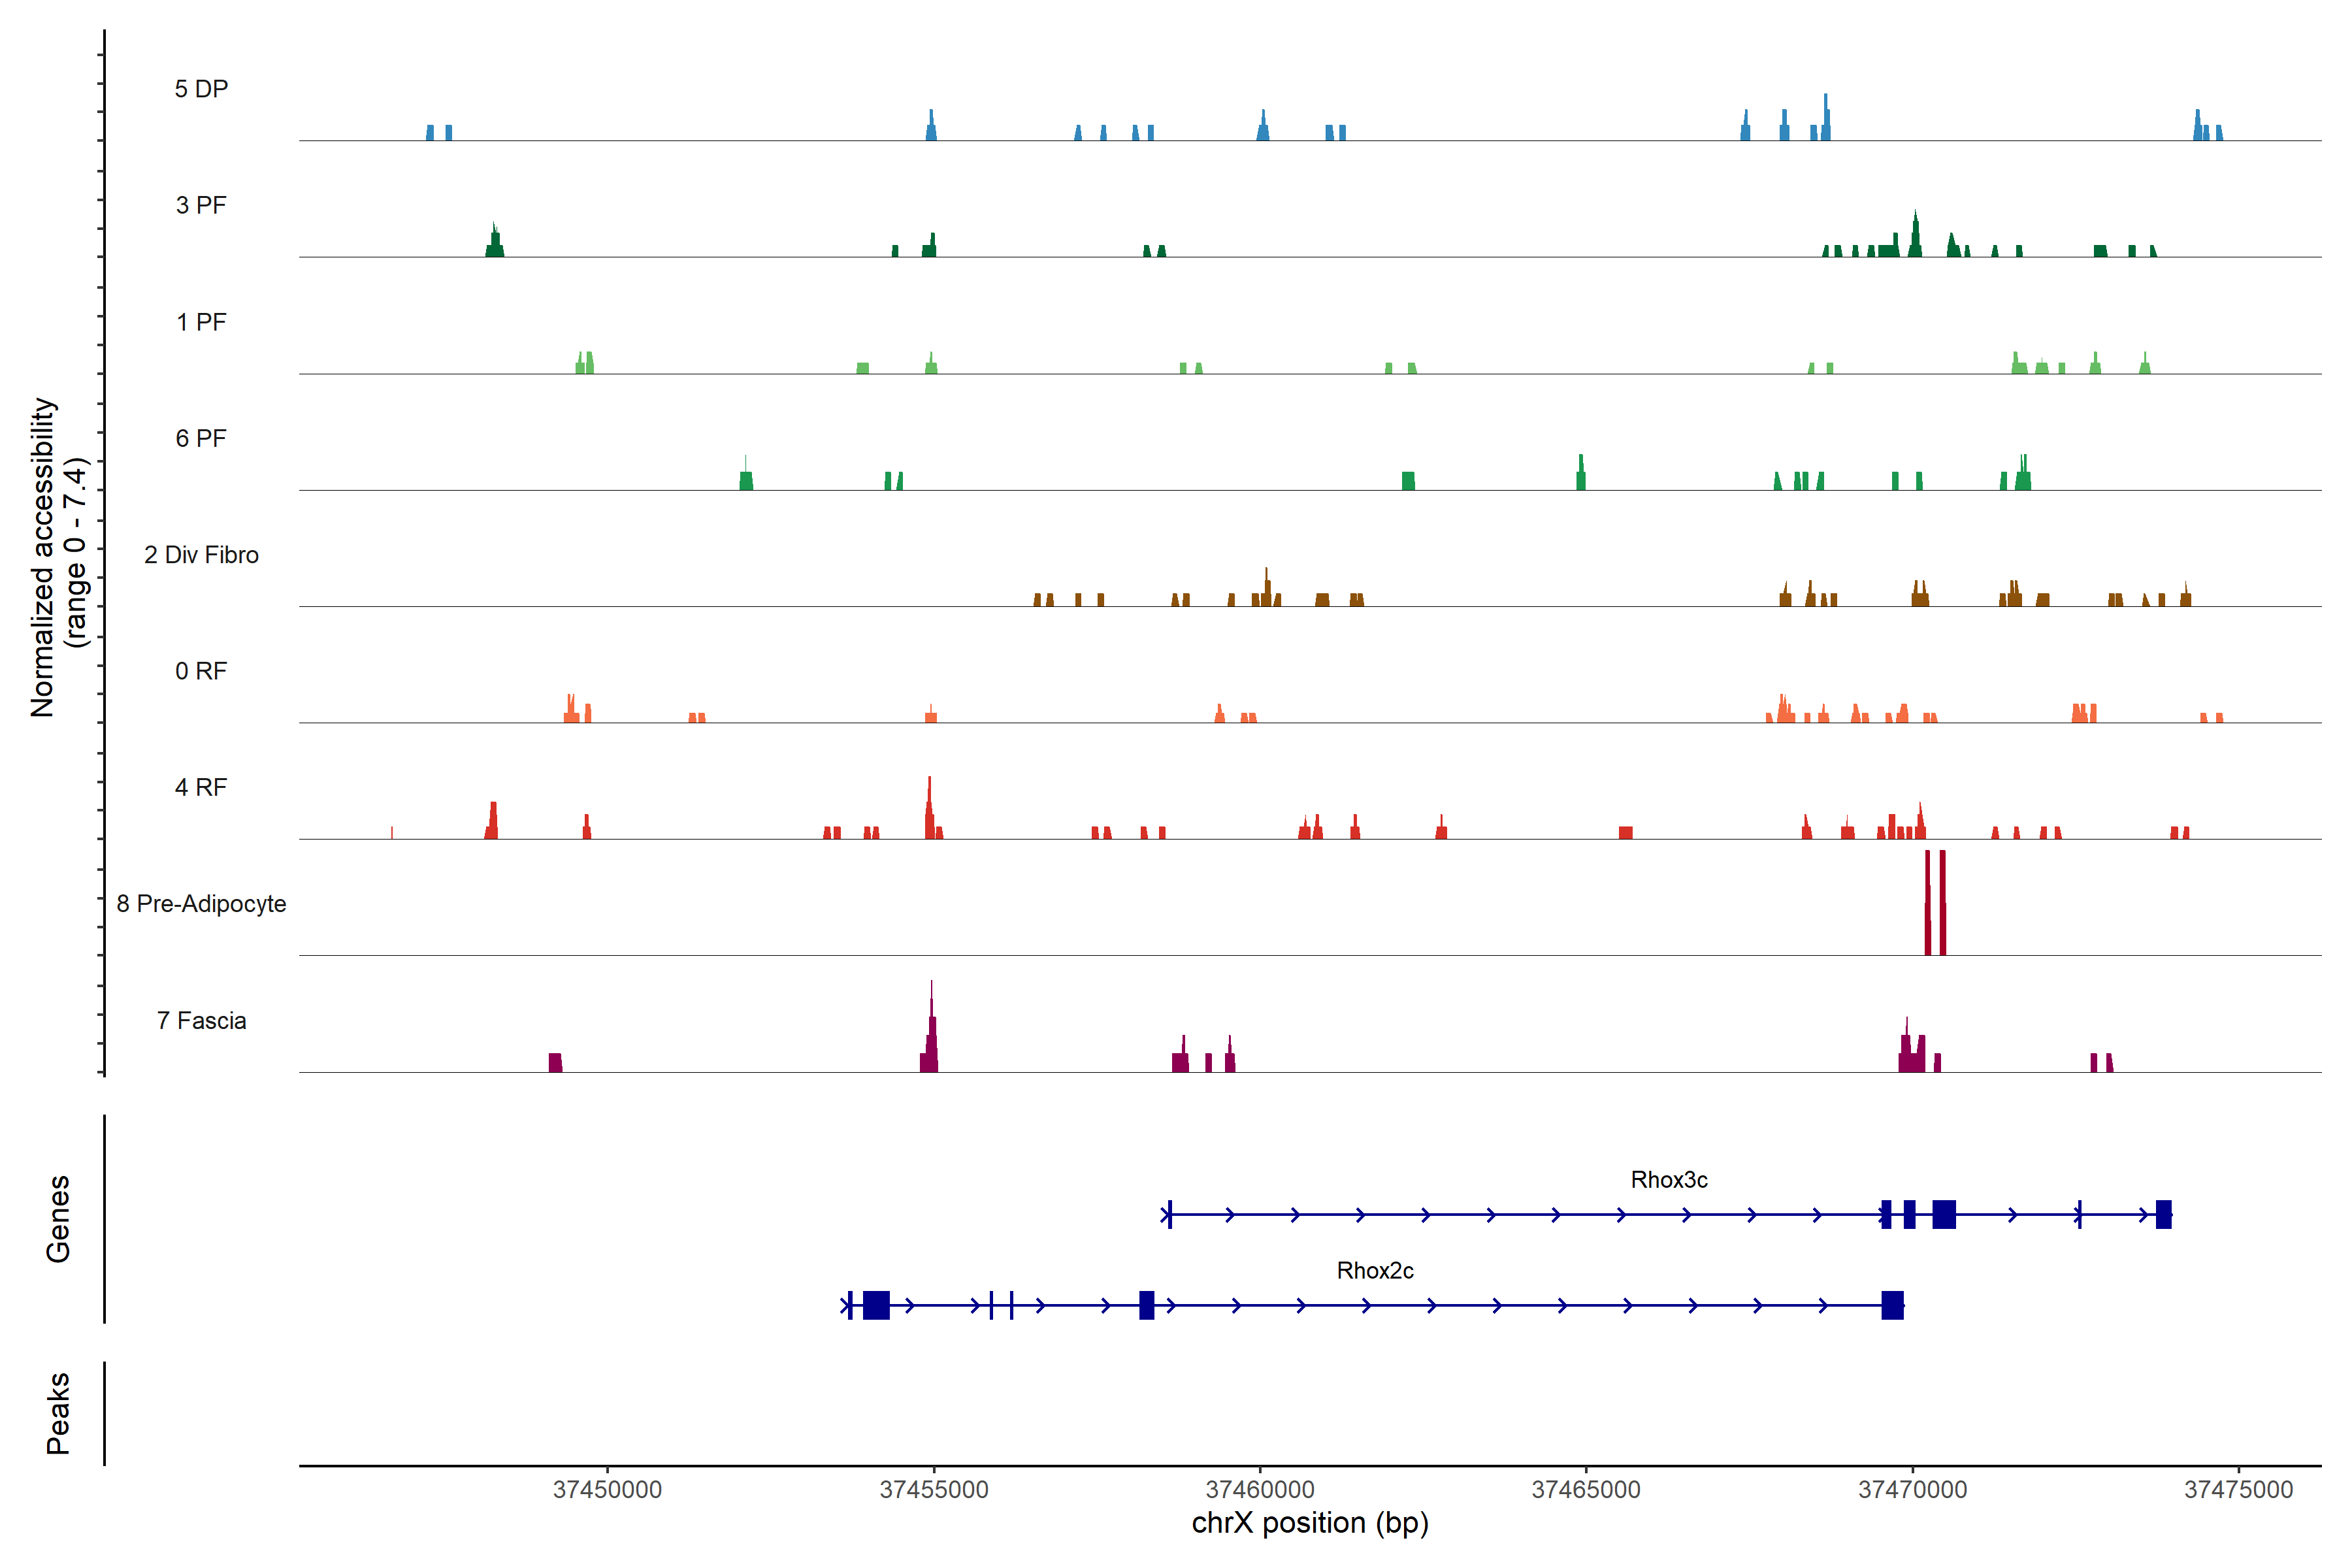Click the Rhox2c gene label

[x=1375, y=1271]
